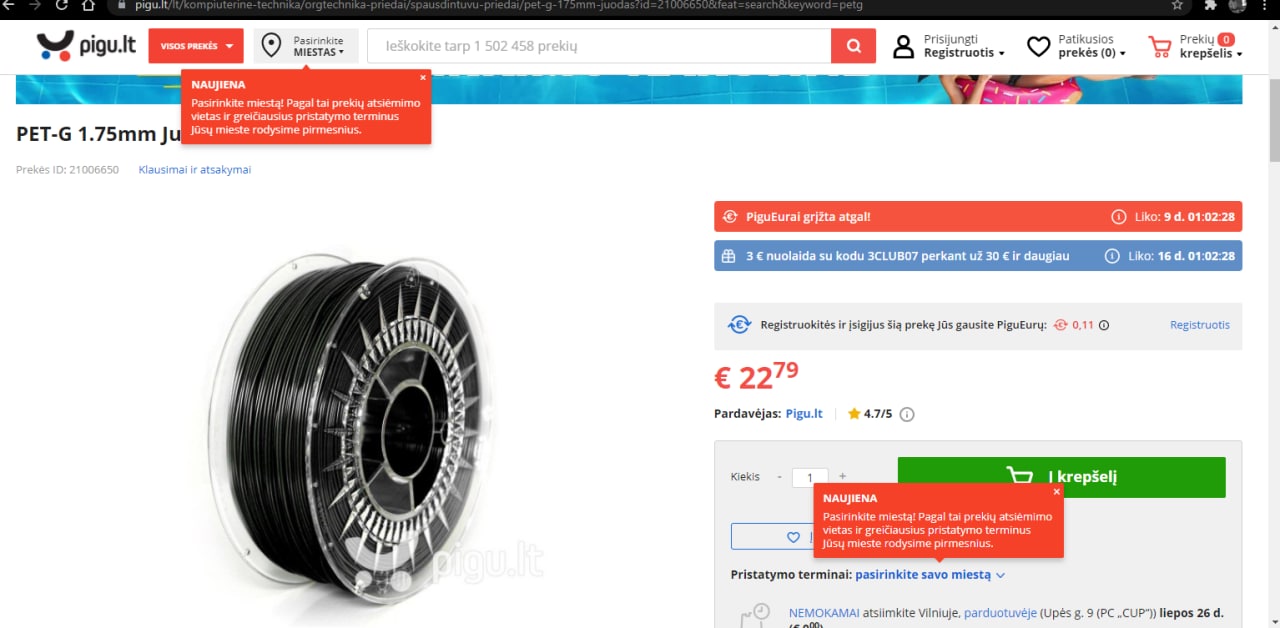Open the Registruotis account dropdown
This screenshot has width=1280, height=628.
(x=964, y=52)
